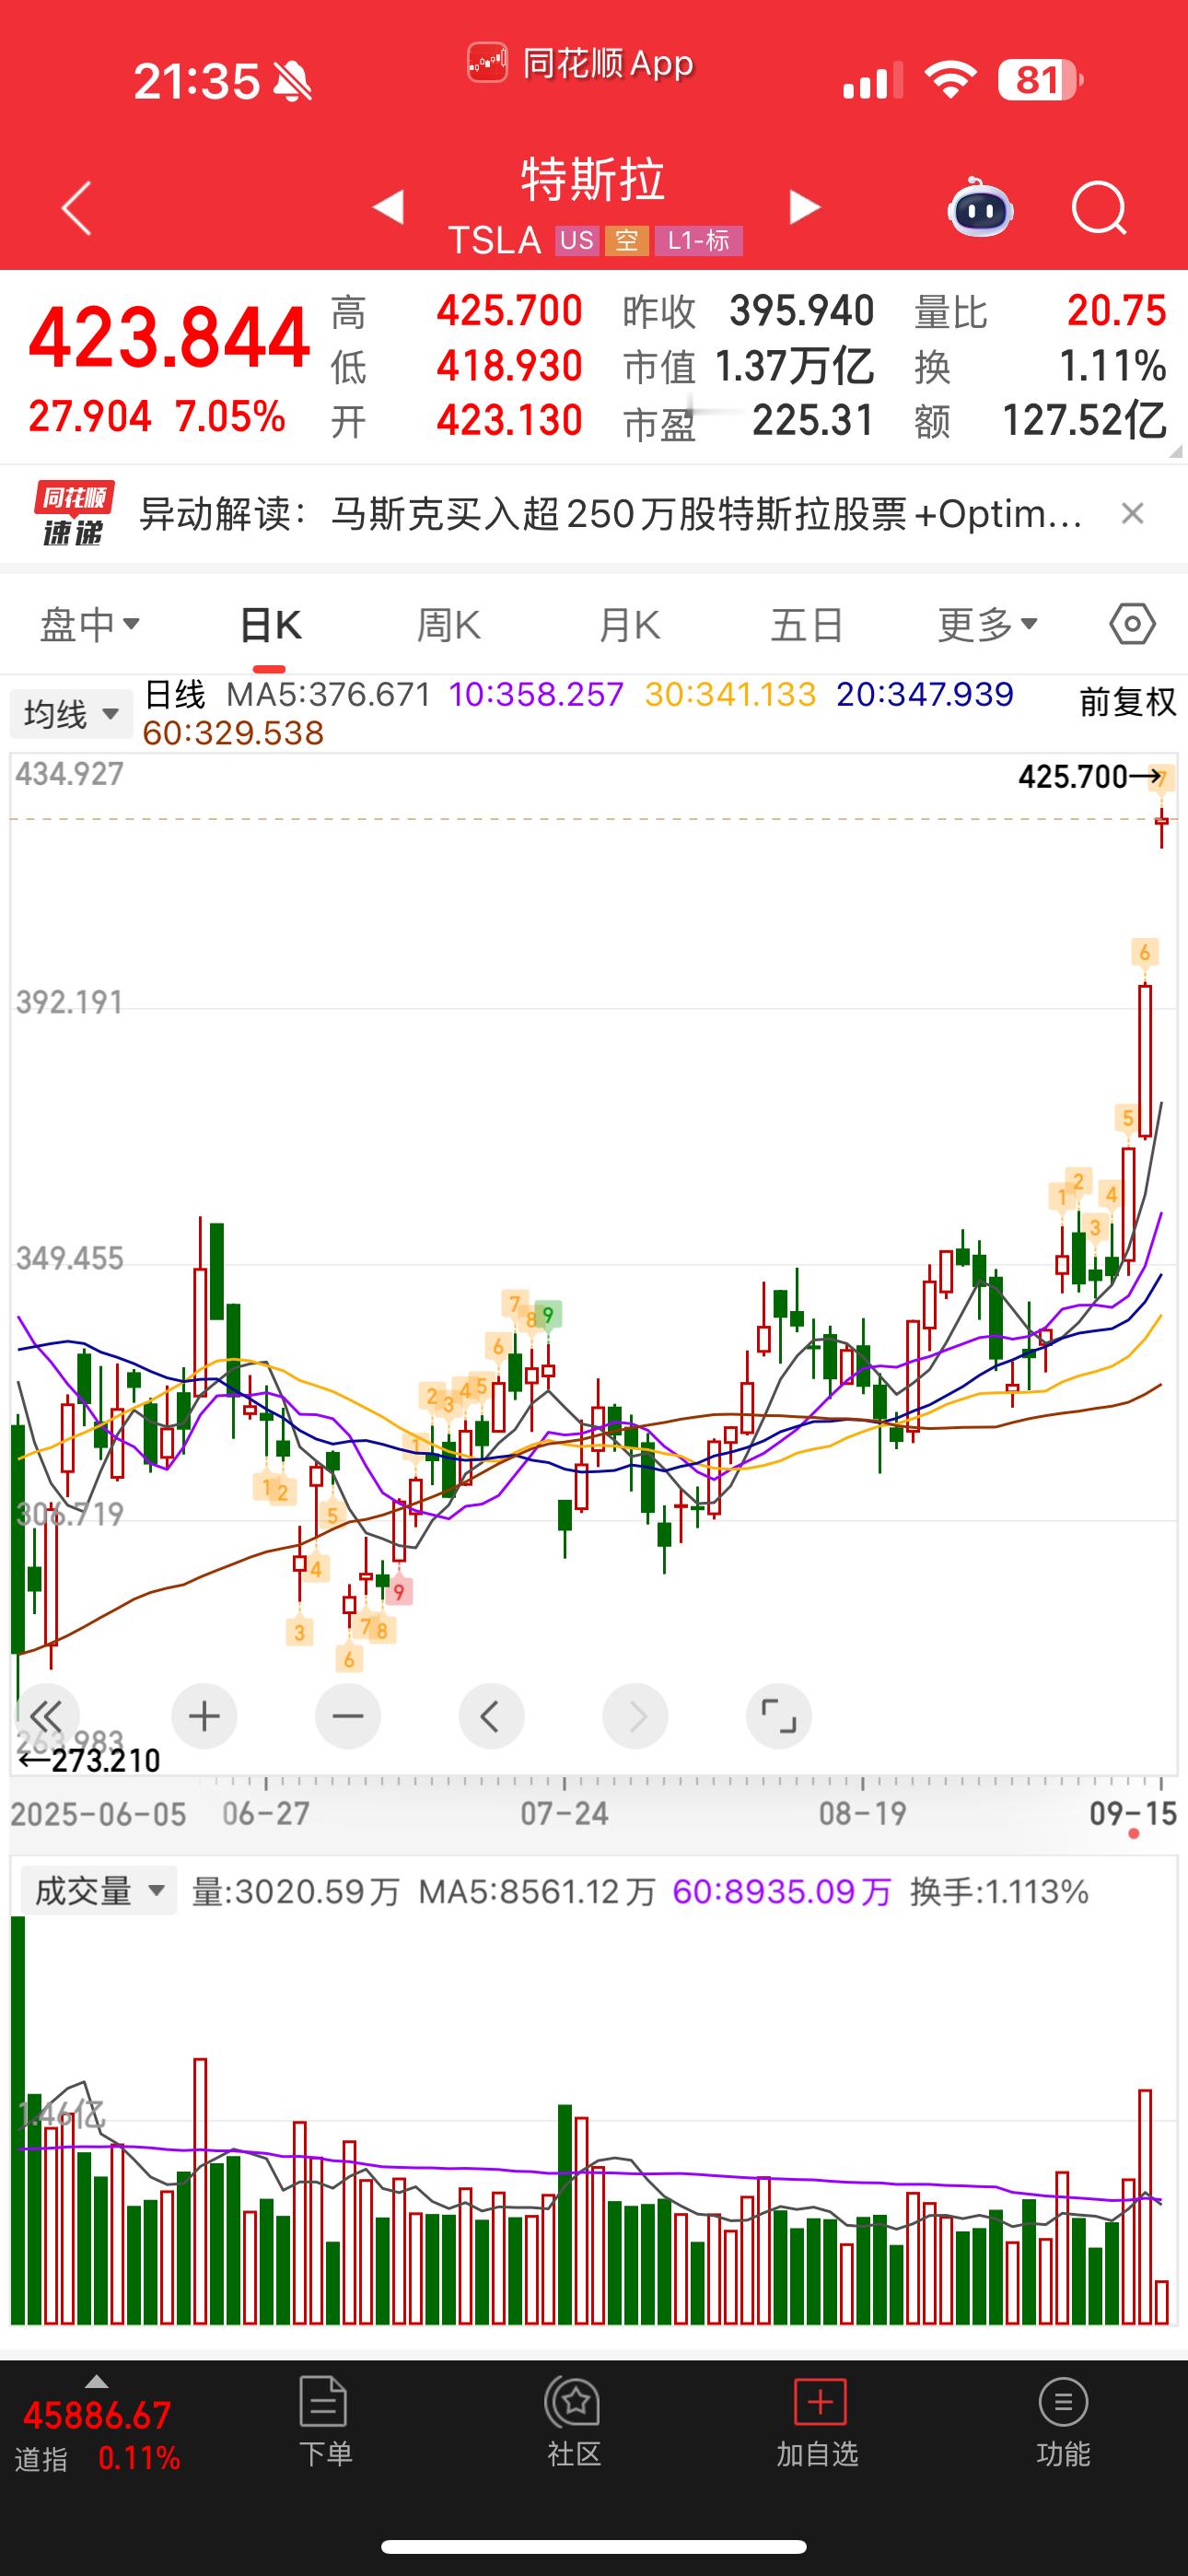Viewport: 1188px width, 2576px height.
Task: Open the 同花顺速递 logo badge
Action: point(74,514)
